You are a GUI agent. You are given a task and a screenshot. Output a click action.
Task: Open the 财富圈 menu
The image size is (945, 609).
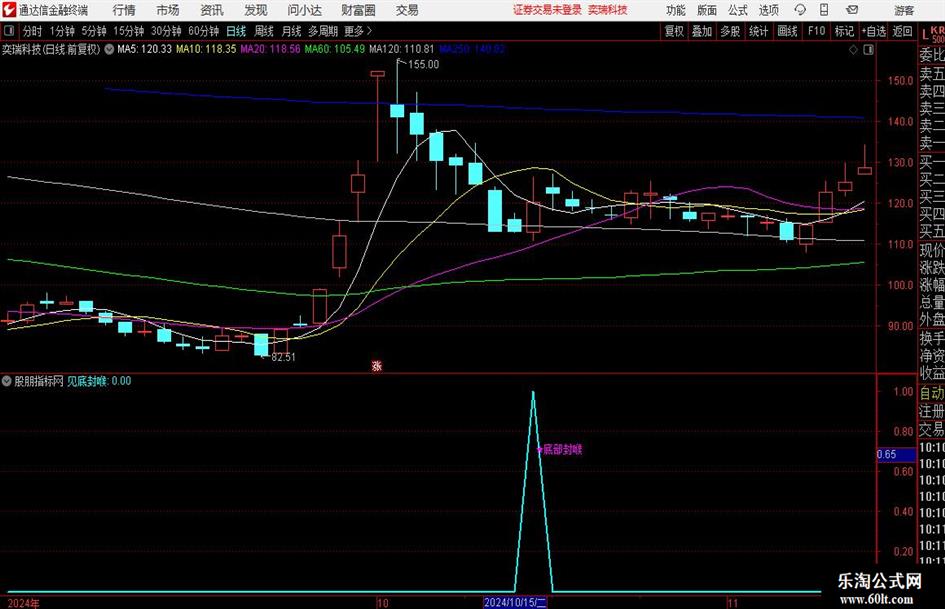coord(358,10)
